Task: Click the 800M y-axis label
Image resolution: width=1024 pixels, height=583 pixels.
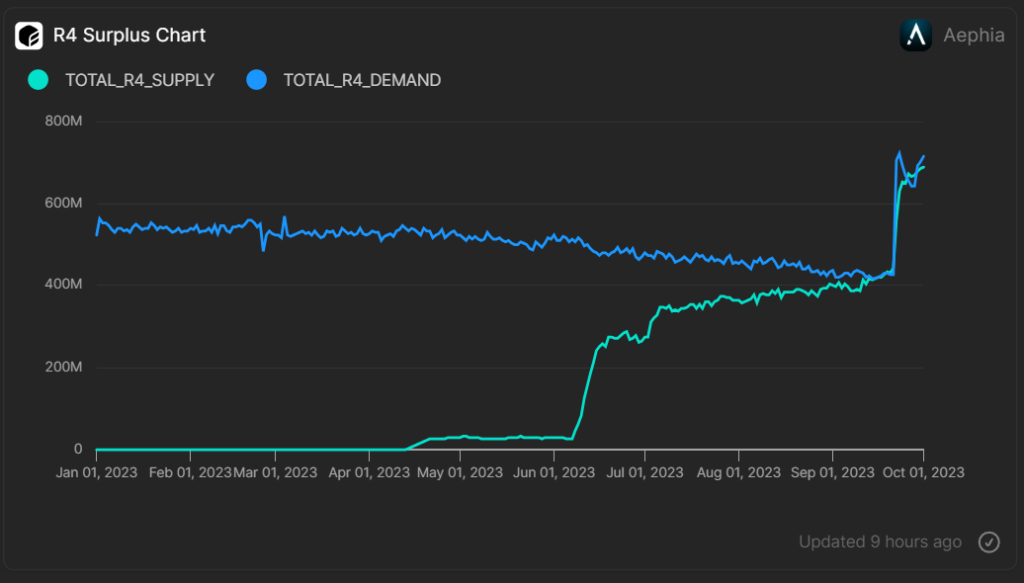Action: point(62,121)
